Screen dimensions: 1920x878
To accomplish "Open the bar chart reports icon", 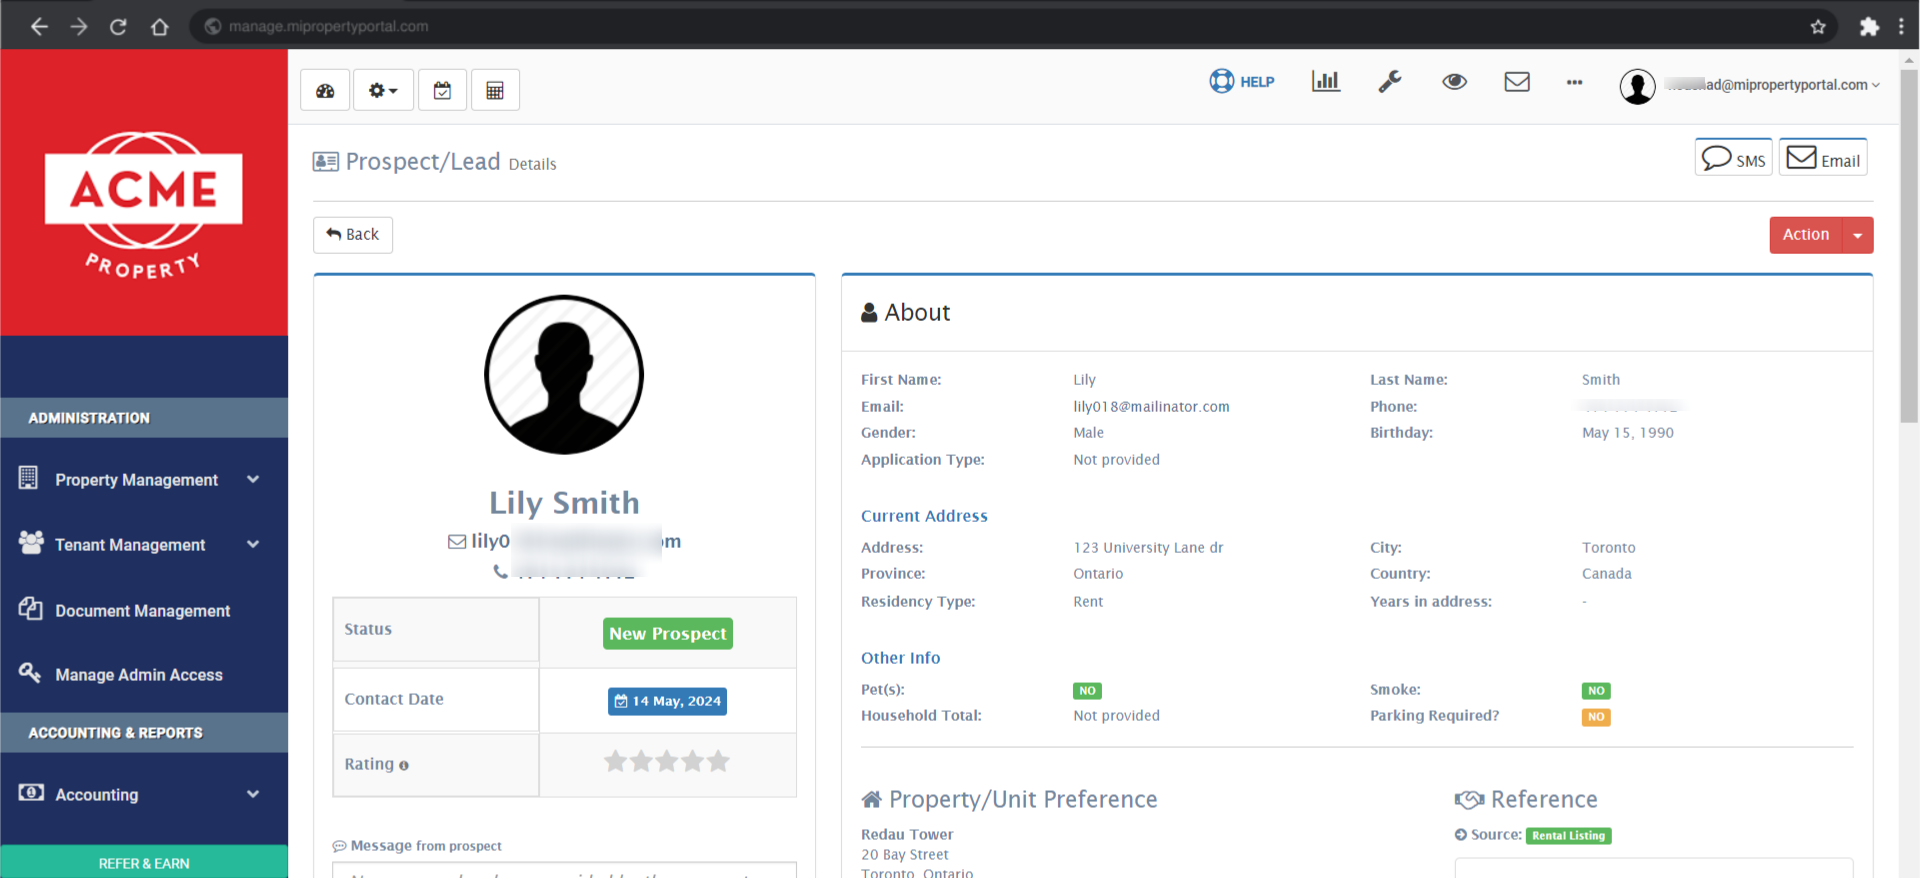I will coord(1326,81).
